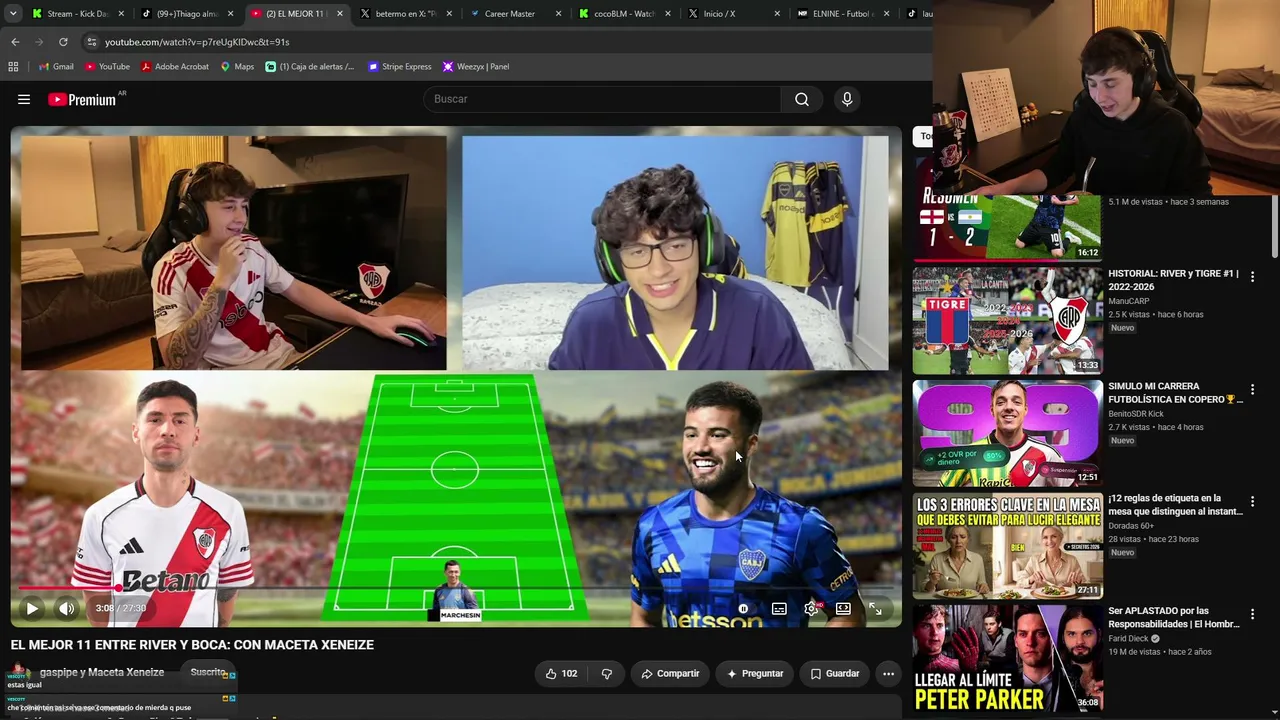Click the Preguntar button
This screenshot has width=1280, height=720.
point(755,674)
